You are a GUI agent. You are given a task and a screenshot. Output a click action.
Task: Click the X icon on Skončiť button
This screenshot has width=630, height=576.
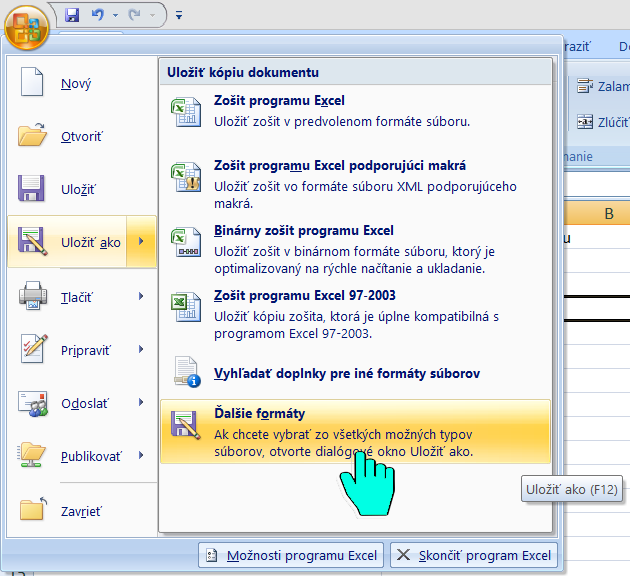coord(403,555)
